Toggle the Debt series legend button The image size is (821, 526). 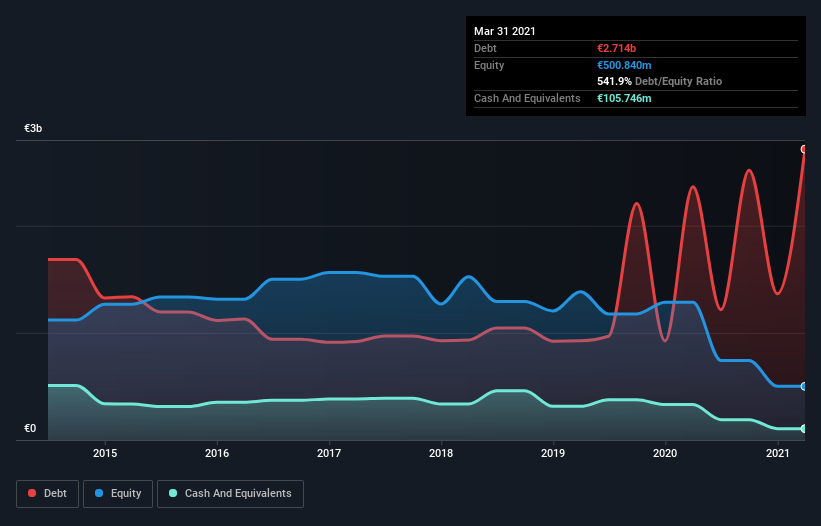[x=48, y=494]
